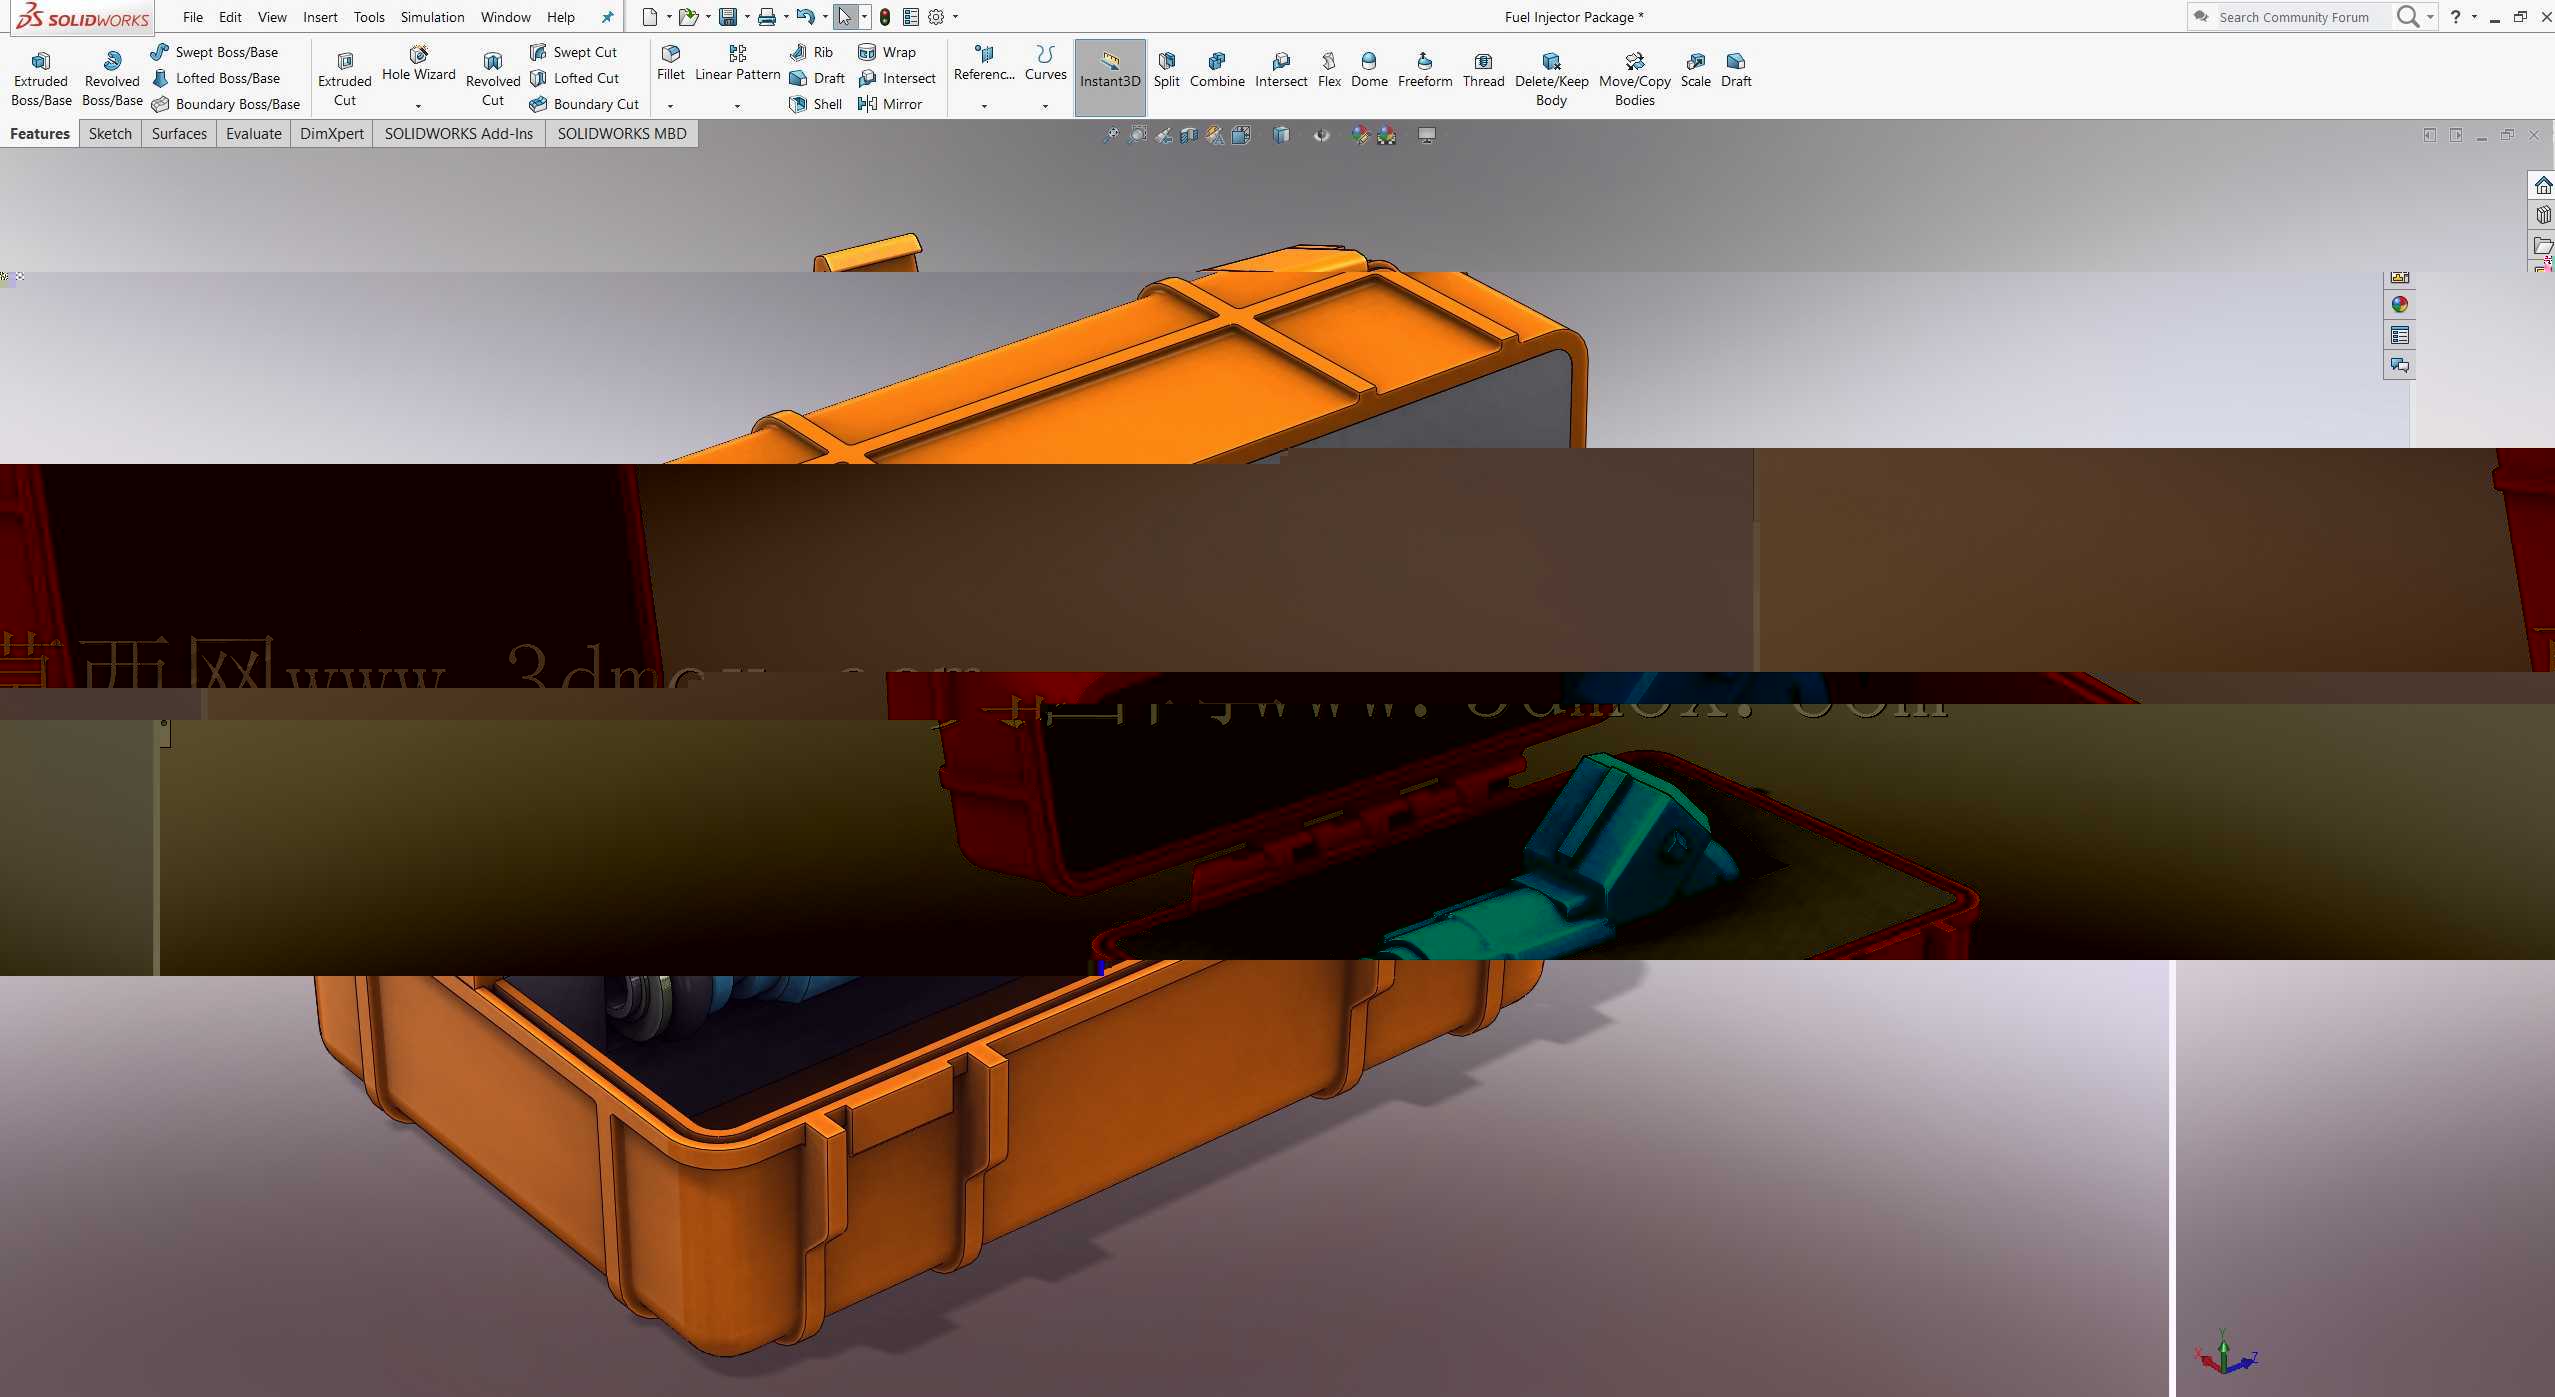Select the Wrap tool

pyautogui.click(x=887, y=52)
